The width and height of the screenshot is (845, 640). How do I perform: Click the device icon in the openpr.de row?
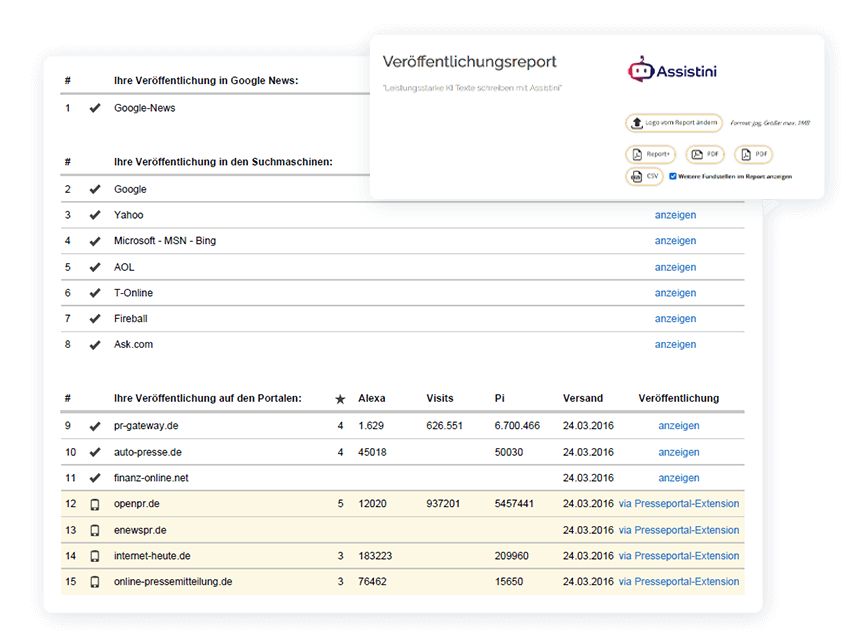pyautogui.click(x=95, y=505)
